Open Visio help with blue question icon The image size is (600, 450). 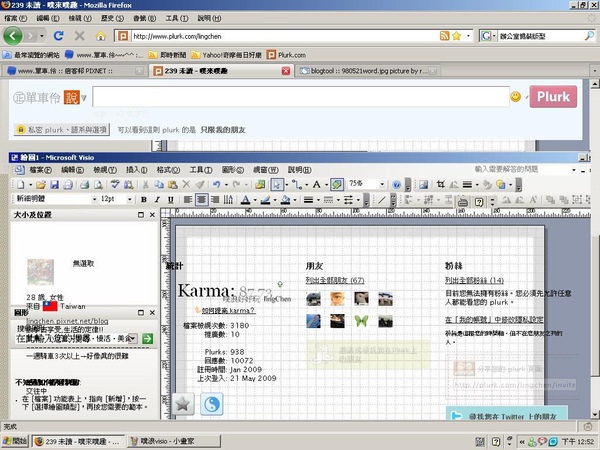[x=396, y=185]
